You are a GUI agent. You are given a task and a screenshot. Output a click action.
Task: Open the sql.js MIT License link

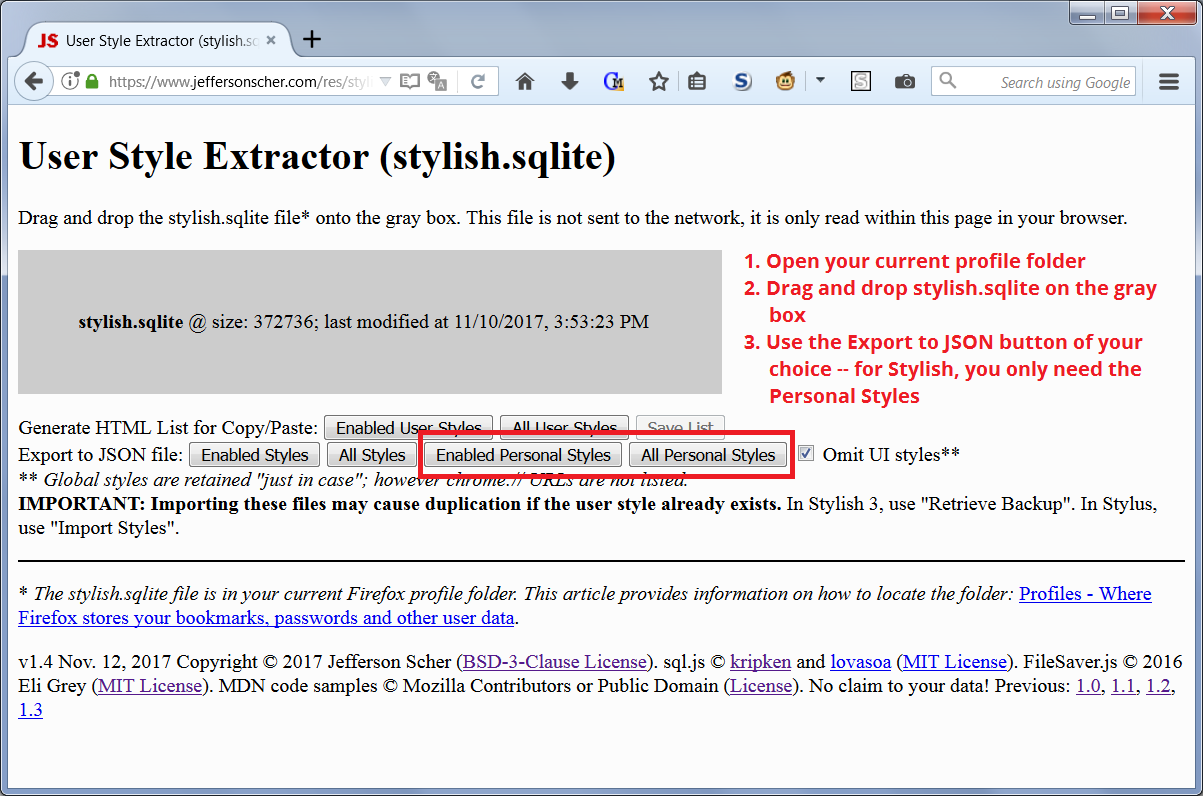[x=955, y=662]
